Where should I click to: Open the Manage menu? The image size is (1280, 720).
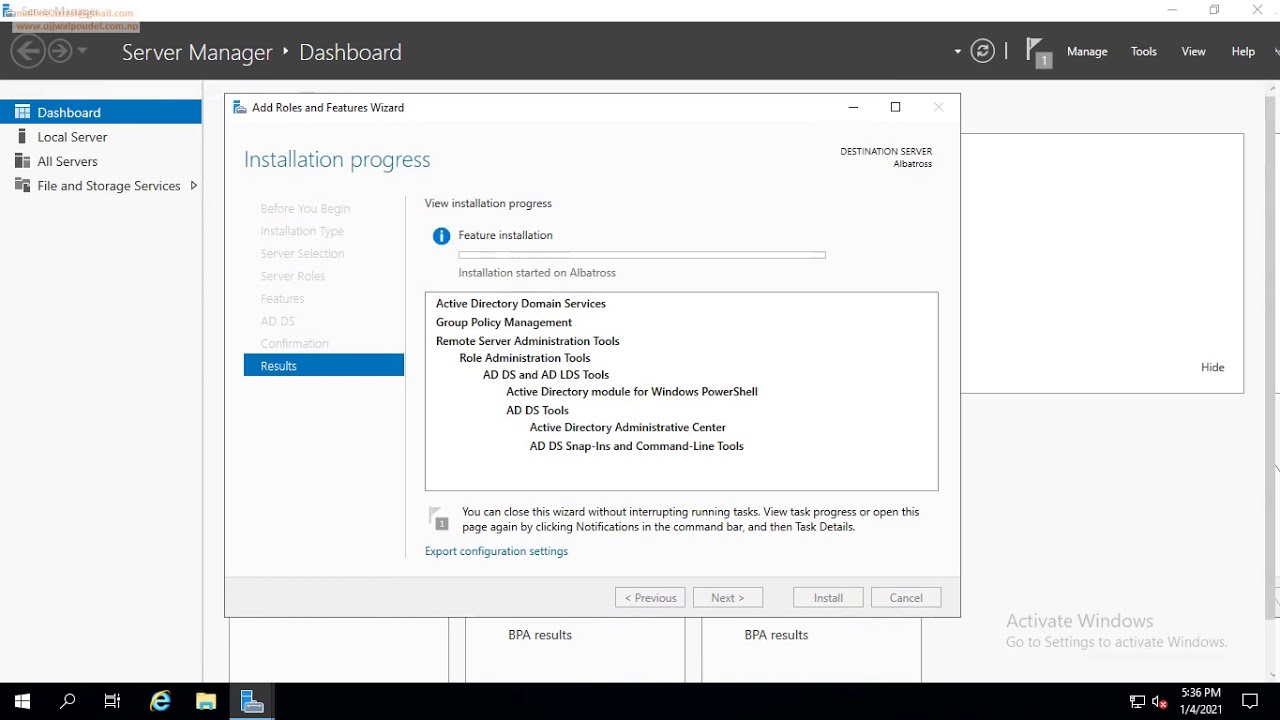(x=1087, y=51)
